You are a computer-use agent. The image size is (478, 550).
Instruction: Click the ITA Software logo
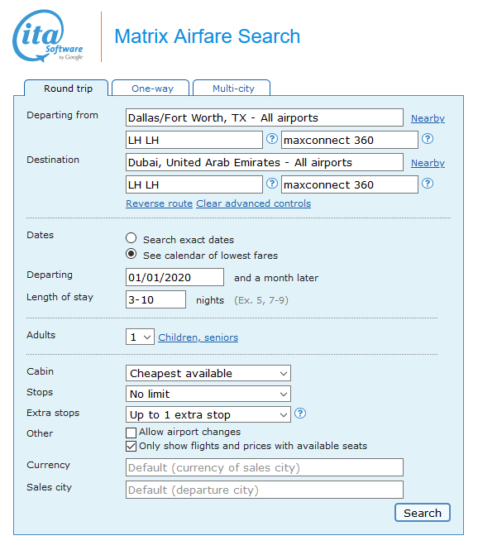(x=48, y=36)
